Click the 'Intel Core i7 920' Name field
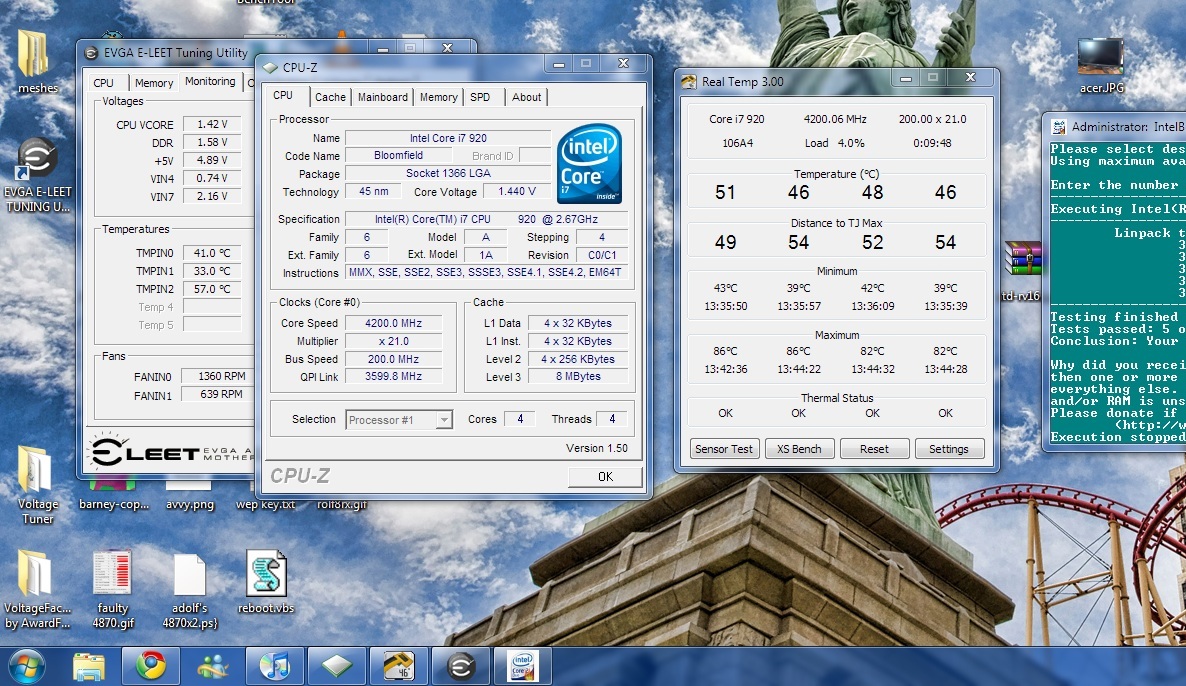This screenshot has width=1186, height=686. tap(449, 138)
